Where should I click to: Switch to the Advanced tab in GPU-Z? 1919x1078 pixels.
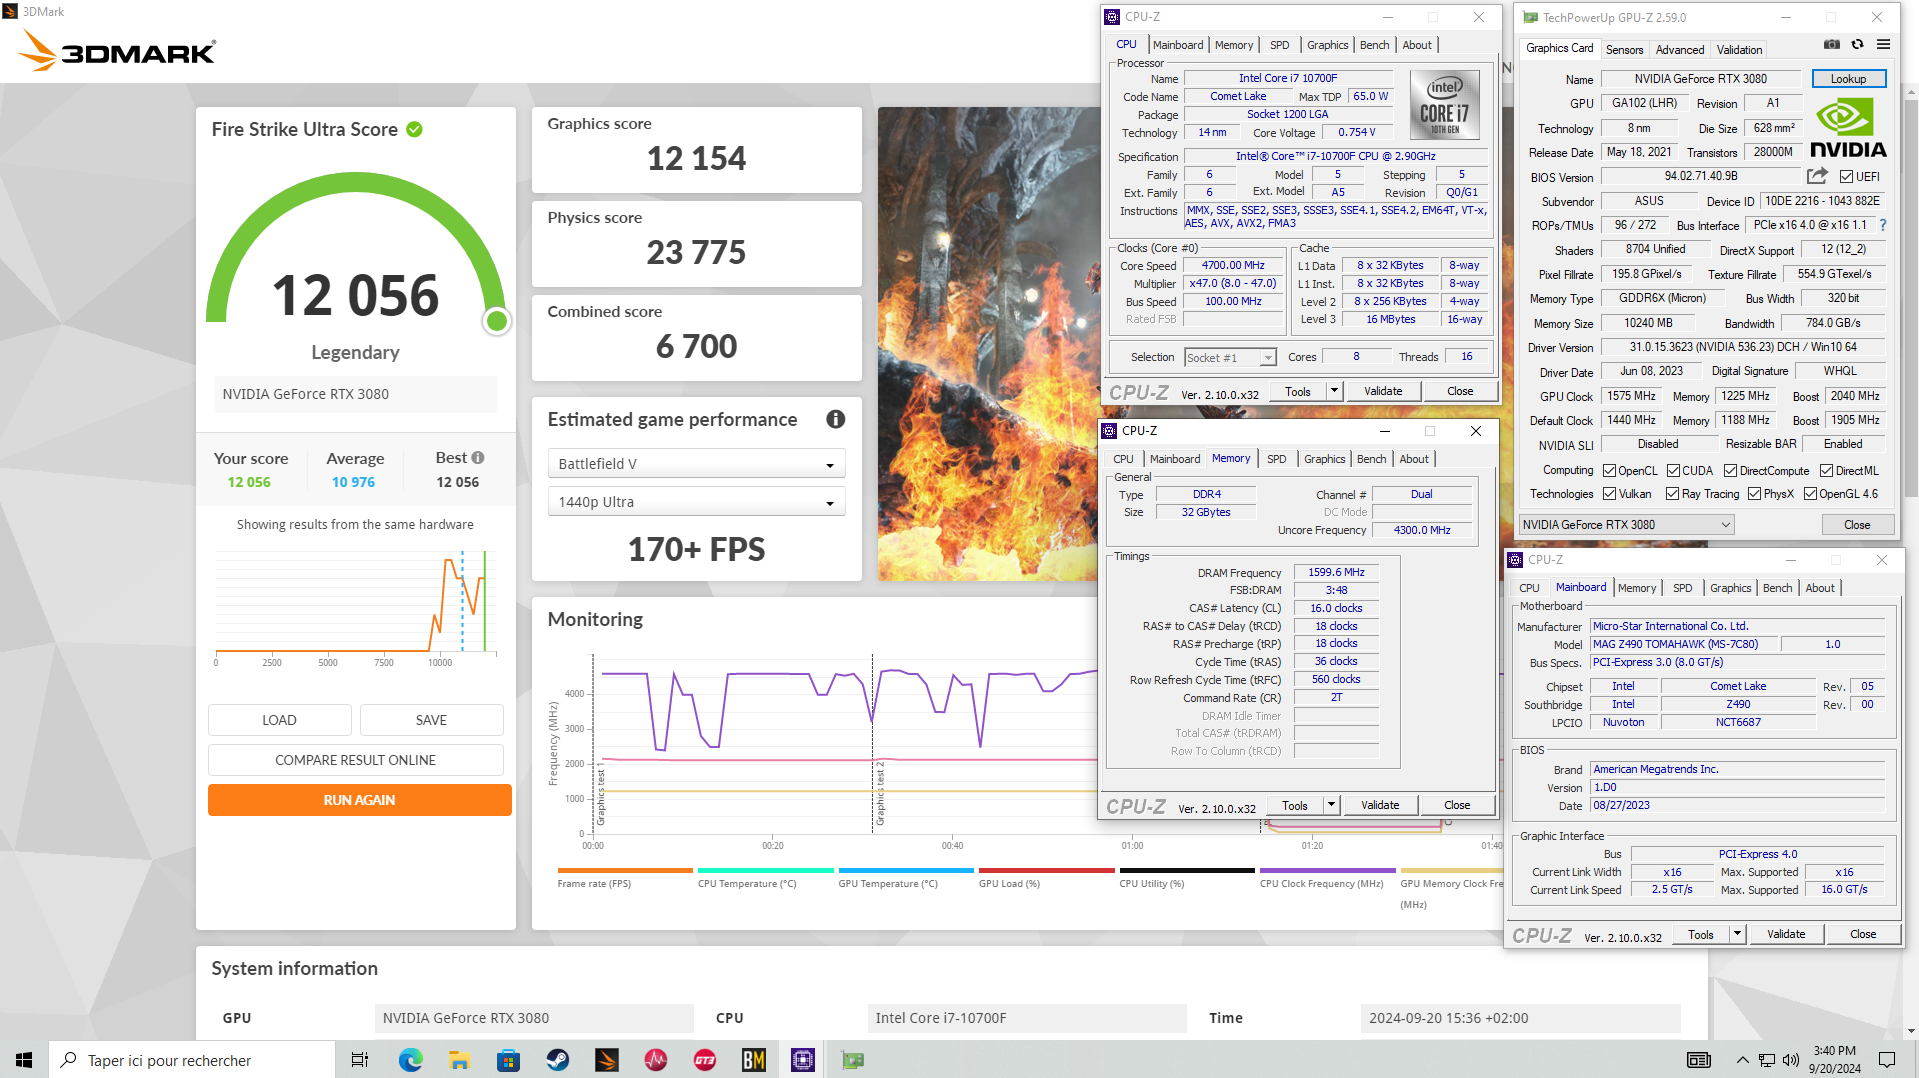(1680, 49)
